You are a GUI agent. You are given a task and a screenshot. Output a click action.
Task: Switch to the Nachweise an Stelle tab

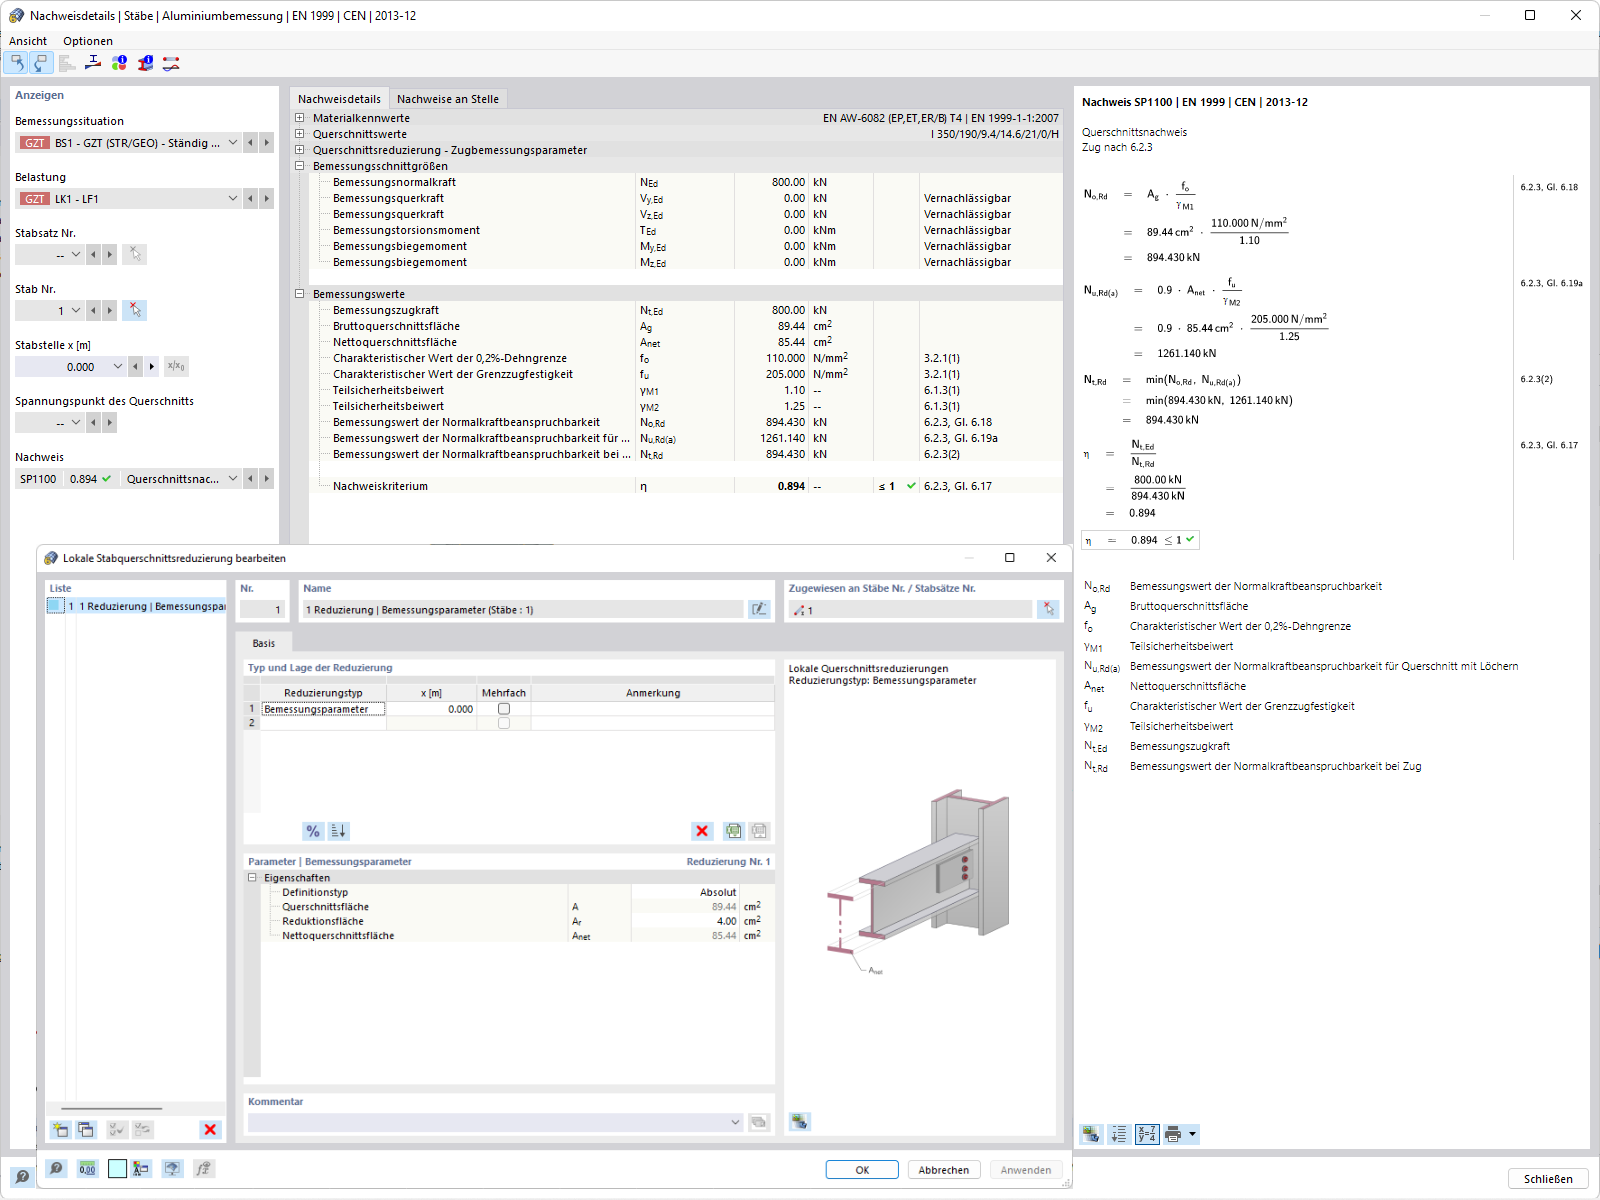tap(448, 99)
